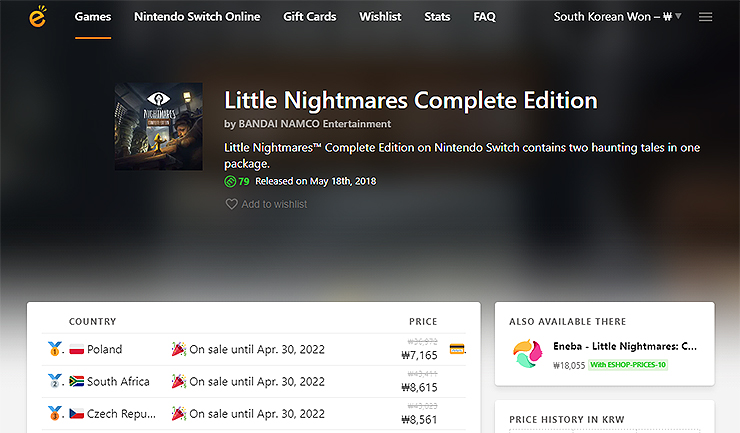Click the PRICE column header
Screen dimensions: 740x433
[423, 322]
